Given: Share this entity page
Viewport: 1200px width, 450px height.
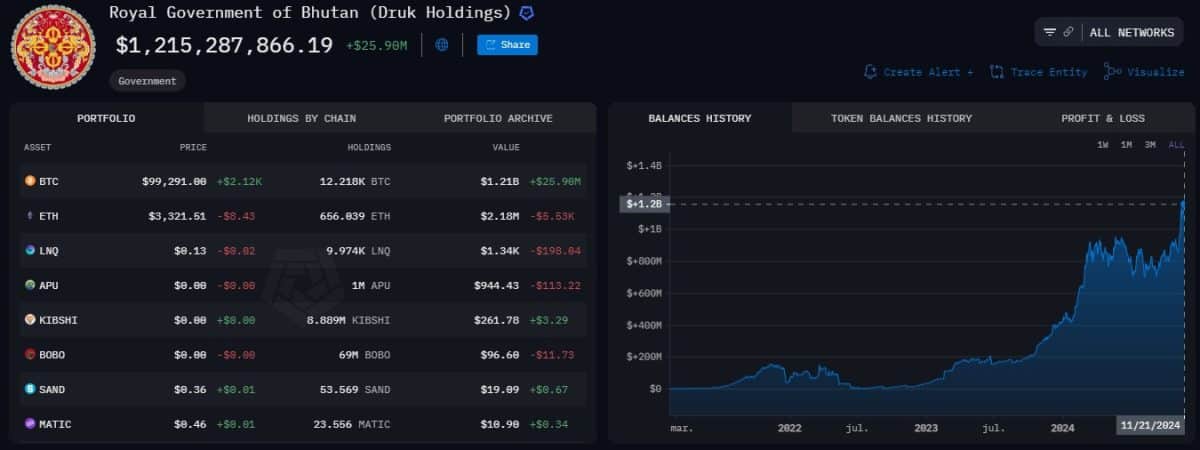Looking at the screenshot, I should pyautogui.click(x=507, y=45).
